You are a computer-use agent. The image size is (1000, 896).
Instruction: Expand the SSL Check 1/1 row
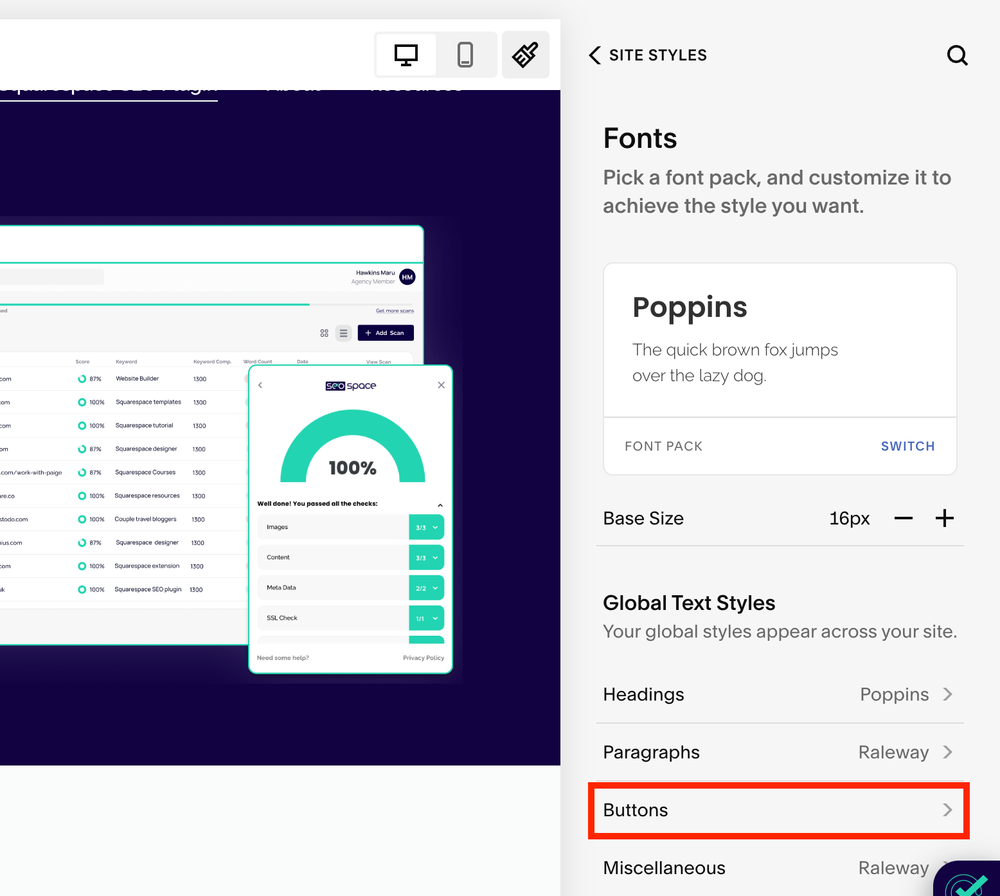[x=351, y=618]
